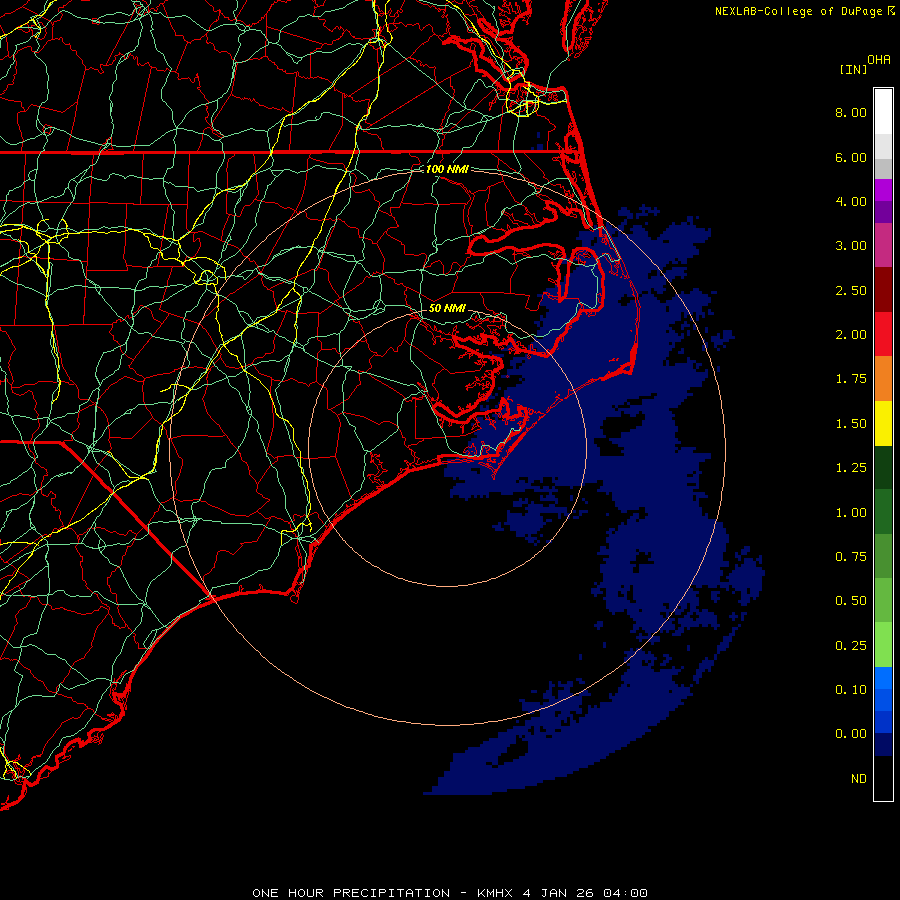Viewport: 900px width, 900px height.
Task: Click the yellow 1.50 inch legend swatch
Action: coord(883,424)
